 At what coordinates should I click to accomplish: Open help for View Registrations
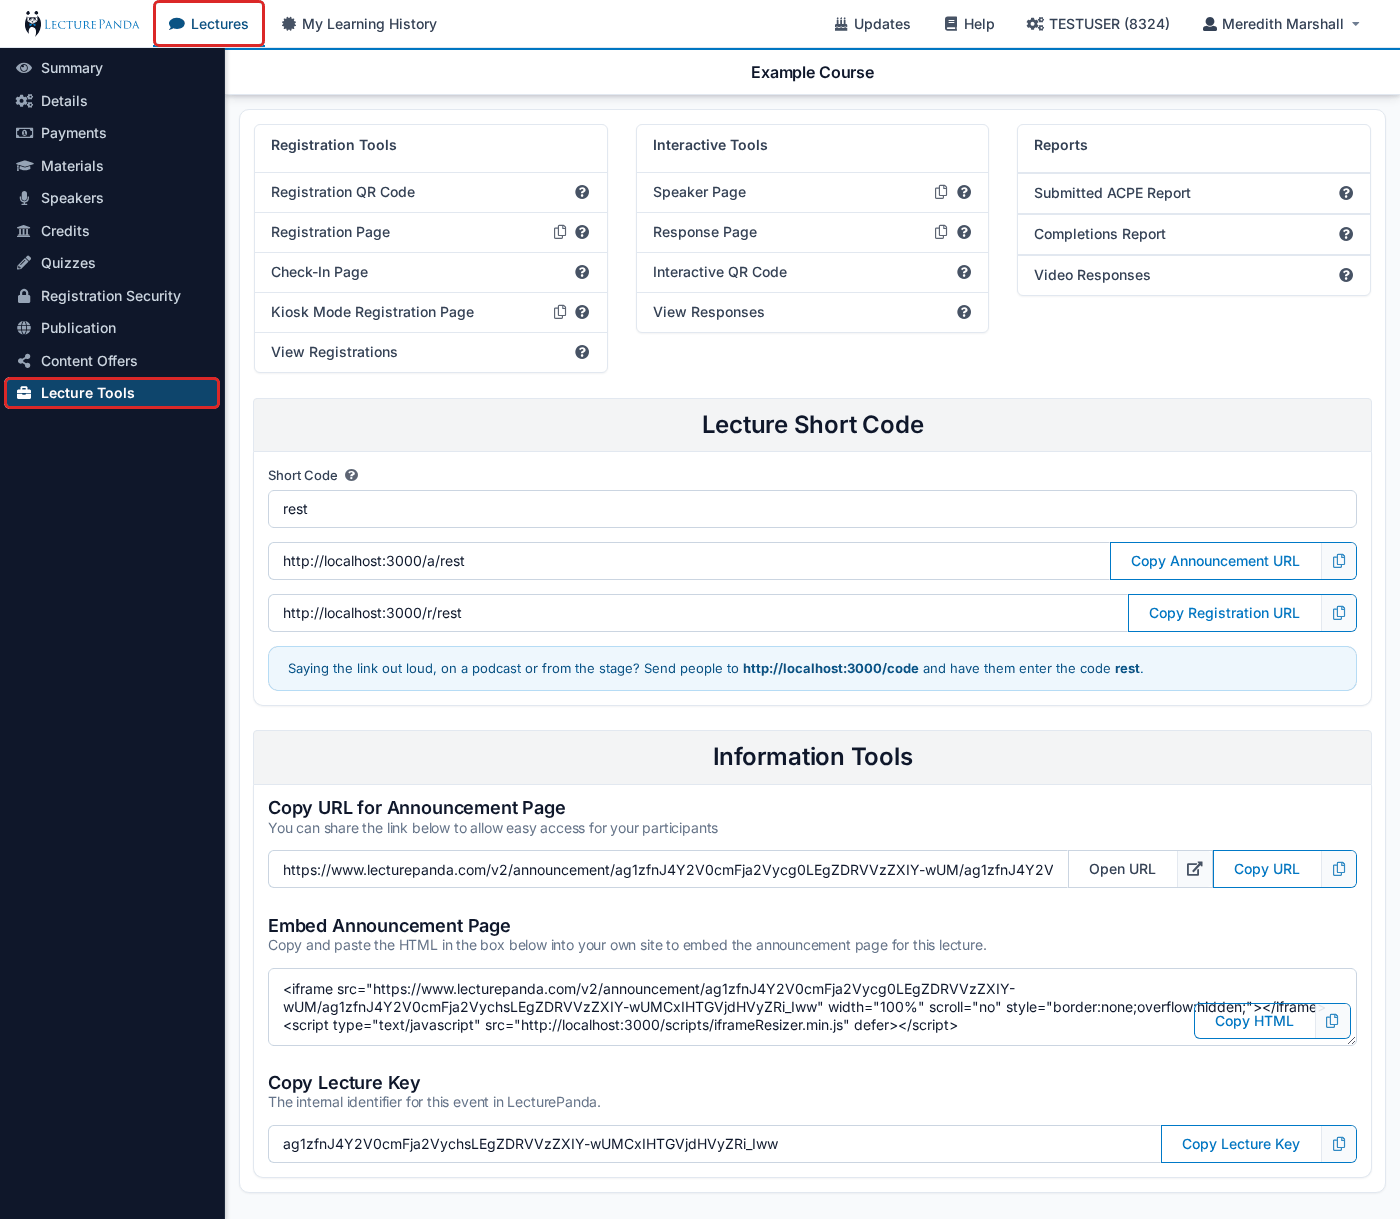coord(582,352)
